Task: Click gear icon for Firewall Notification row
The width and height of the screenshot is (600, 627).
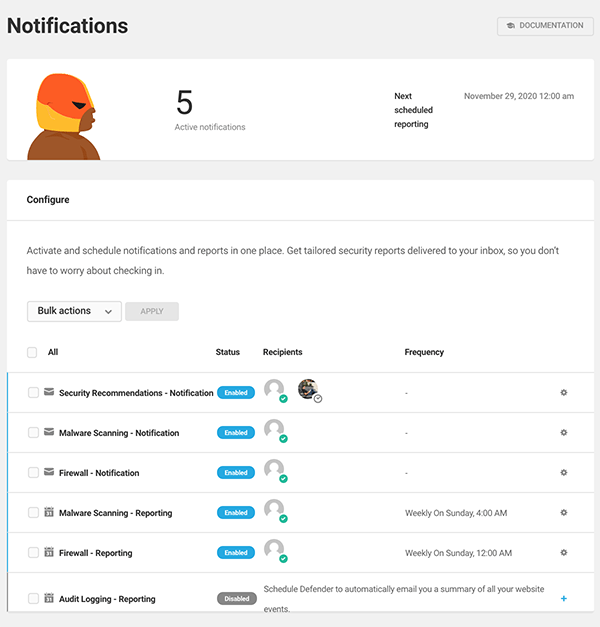Action: pyautogui.click(x=564, y=473)
